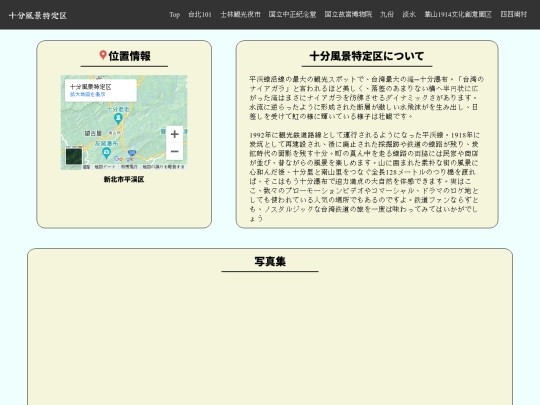This screenshot has width=540, height=405.
Task: Click the 望古里 map label
Action: [x=93, y=133]
